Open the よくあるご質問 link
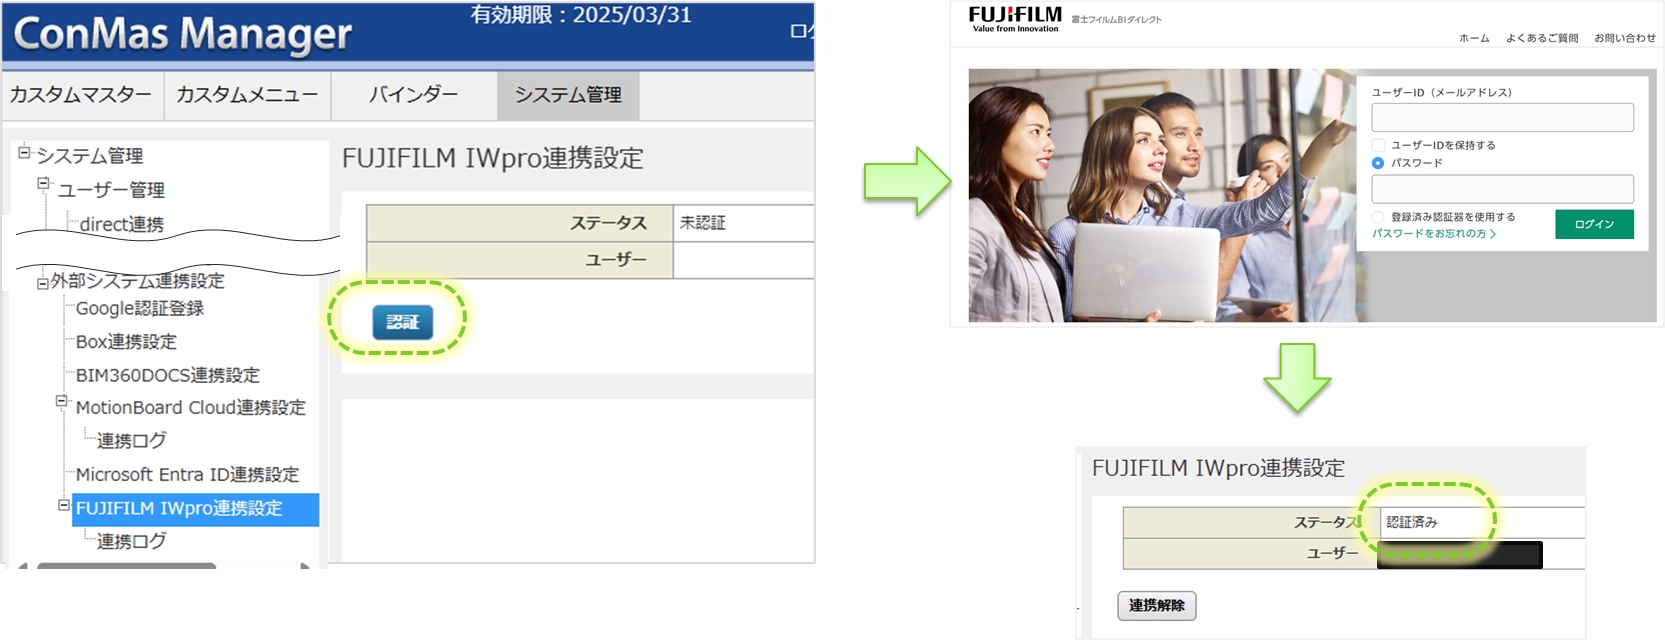The image size is (1665, 640). point(1541,38)
